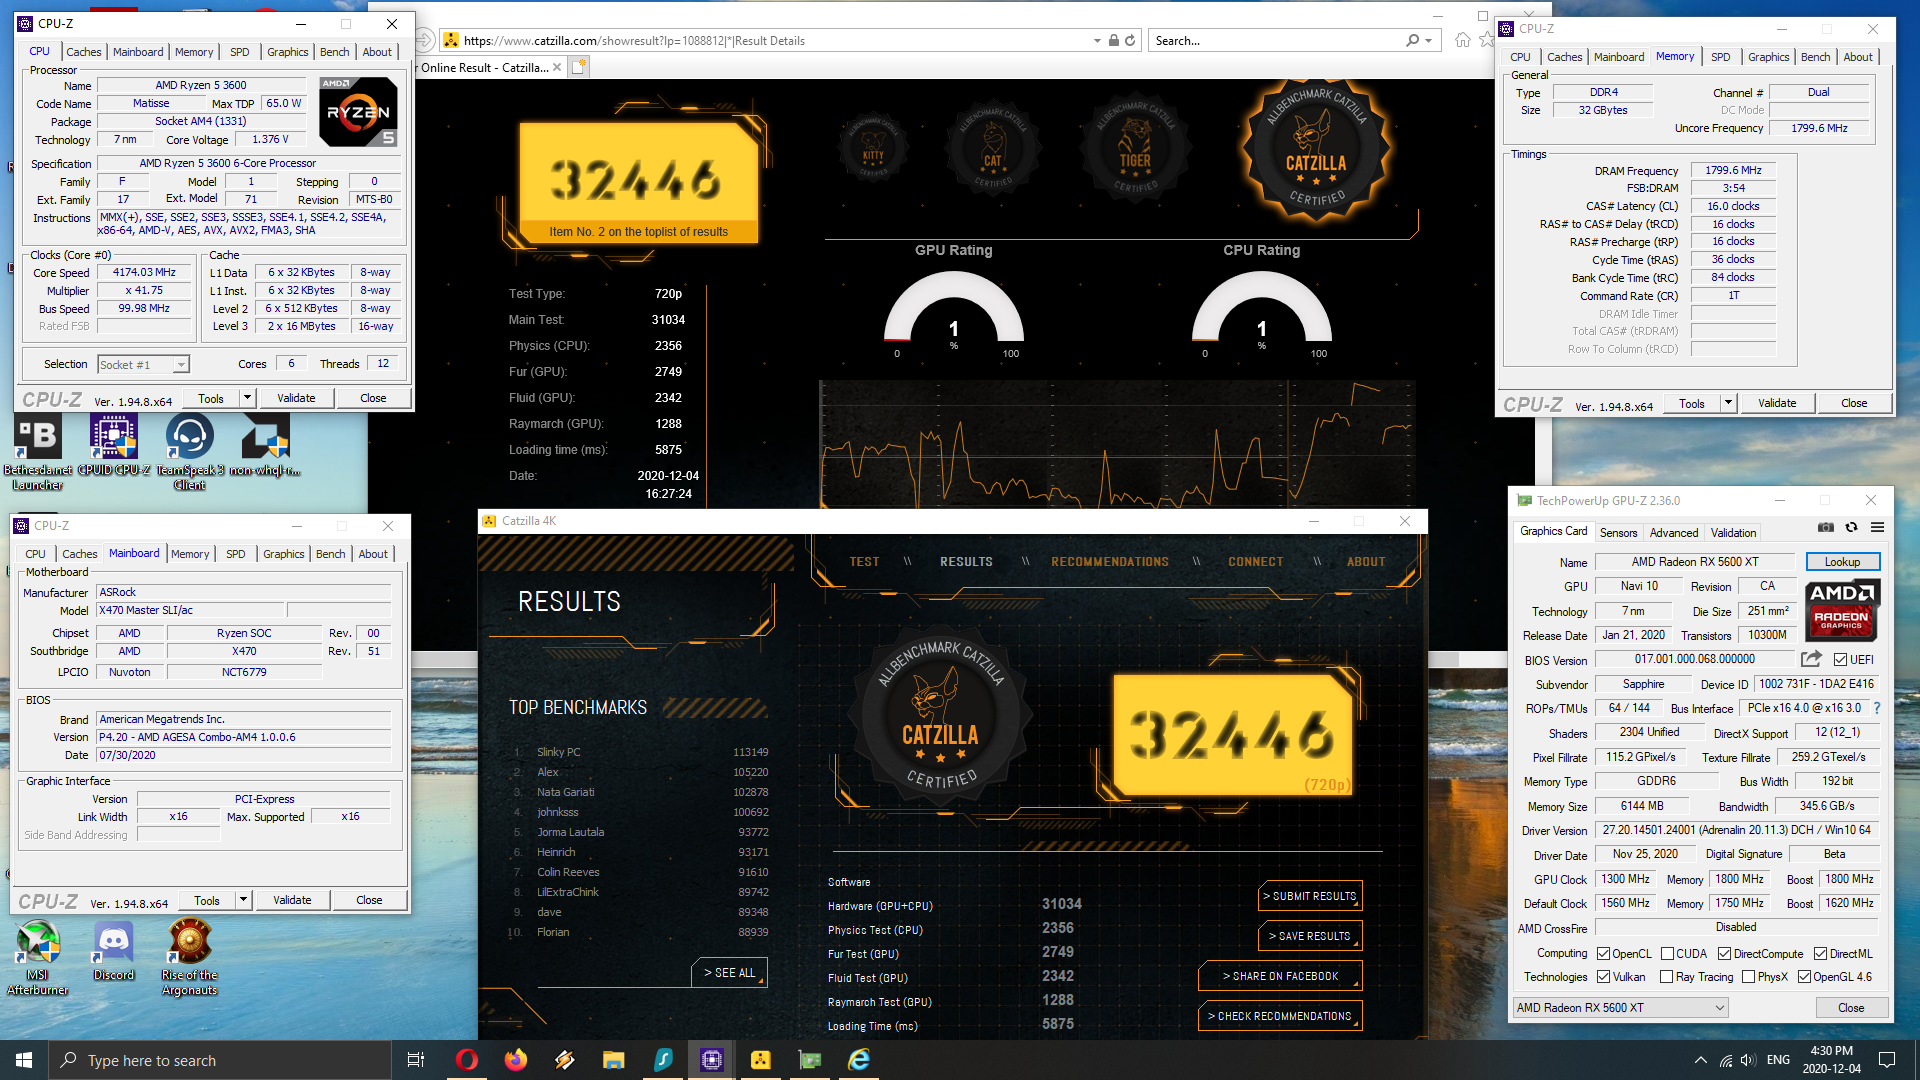Toggle the CUDA checkbox
Image resolution: width=1920 pixels, height=1080 pixels.
[x=1668, y=954]
